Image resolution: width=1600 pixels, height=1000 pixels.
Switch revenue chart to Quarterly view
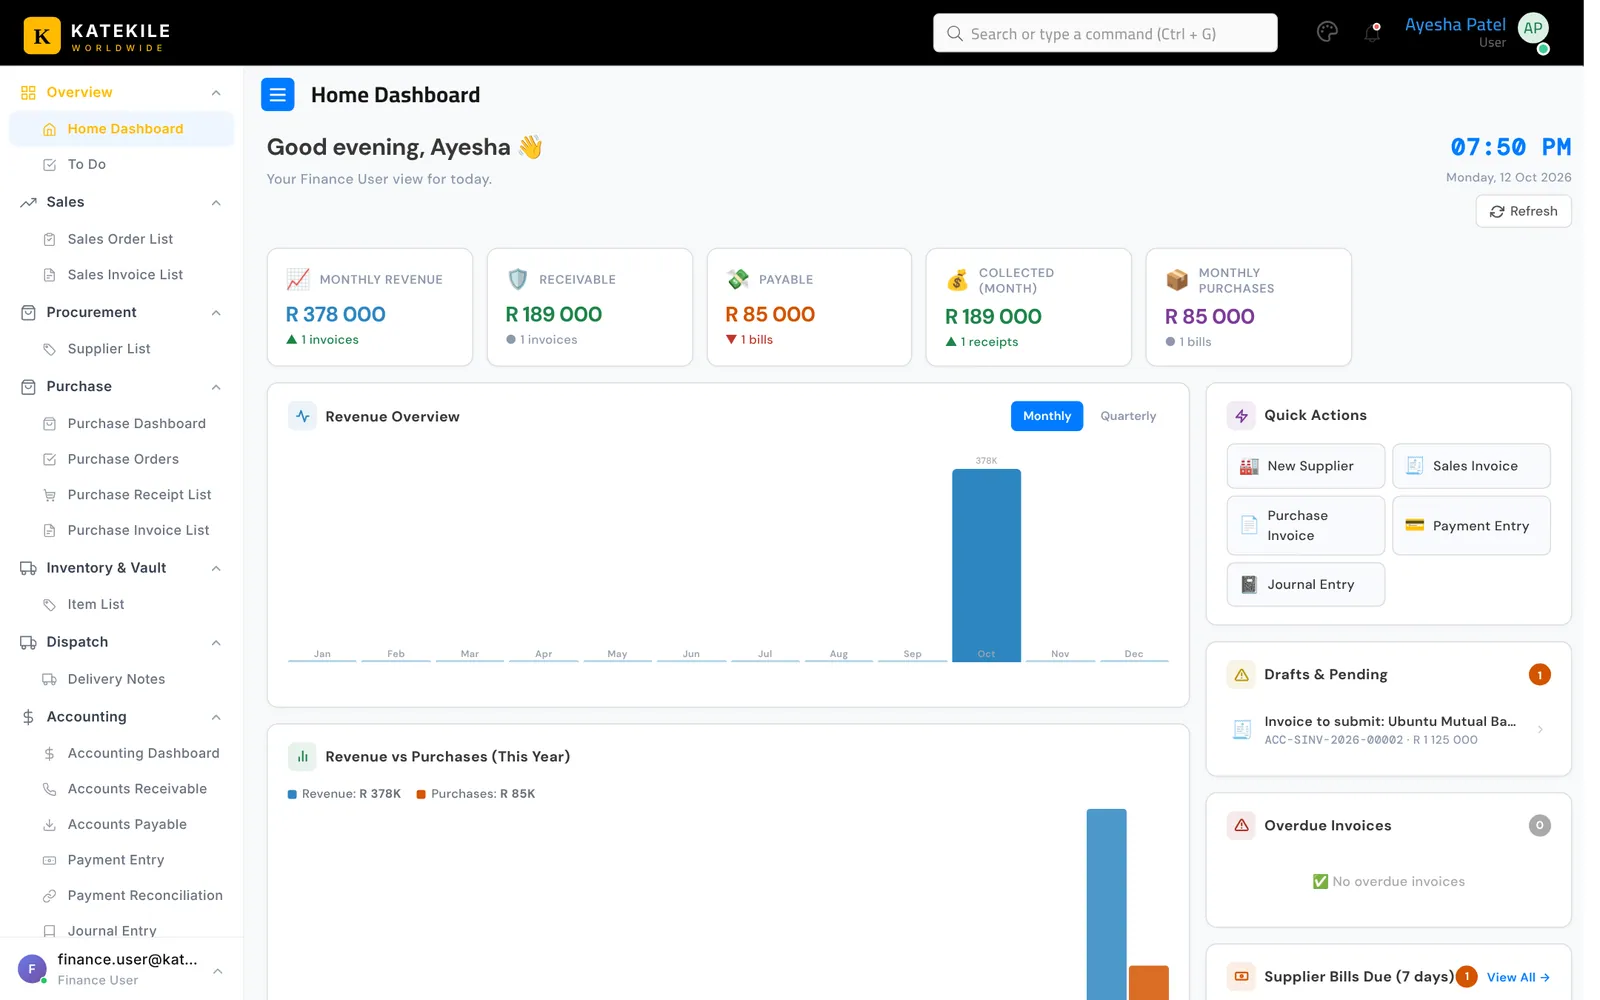(x=1128, y=416)
